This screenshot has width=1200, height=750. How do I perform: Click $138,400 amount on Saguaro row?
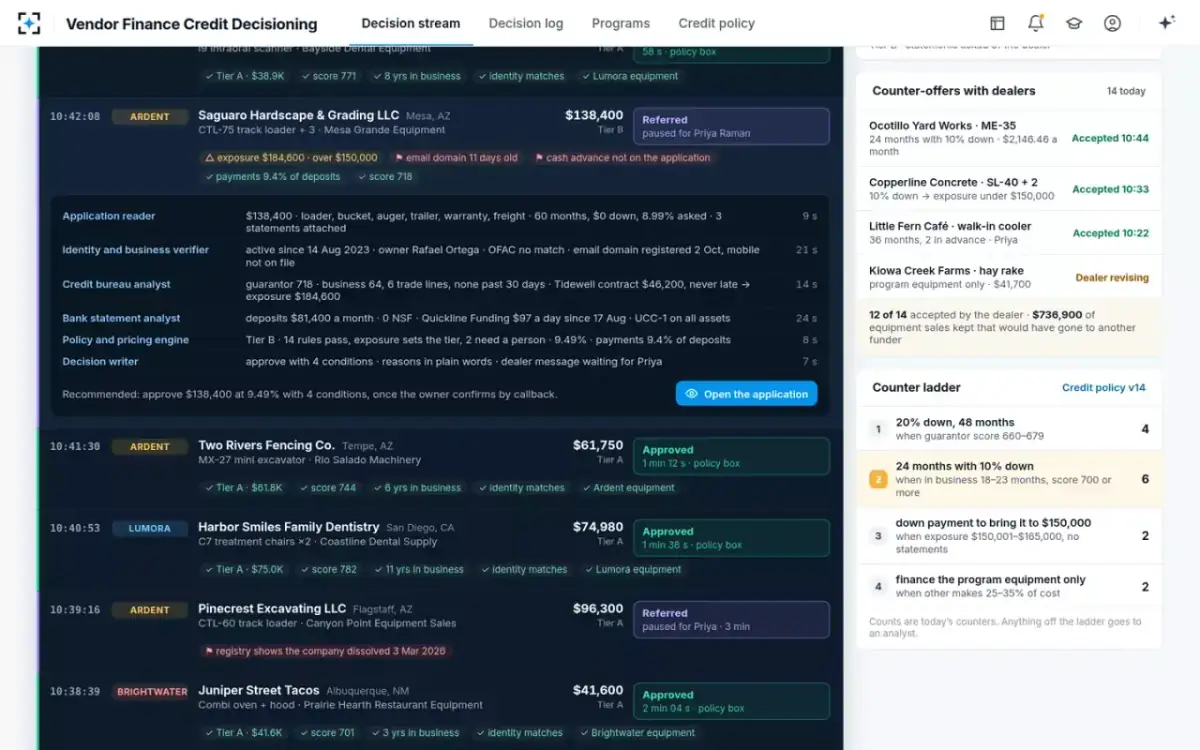[x=594, y=115]
